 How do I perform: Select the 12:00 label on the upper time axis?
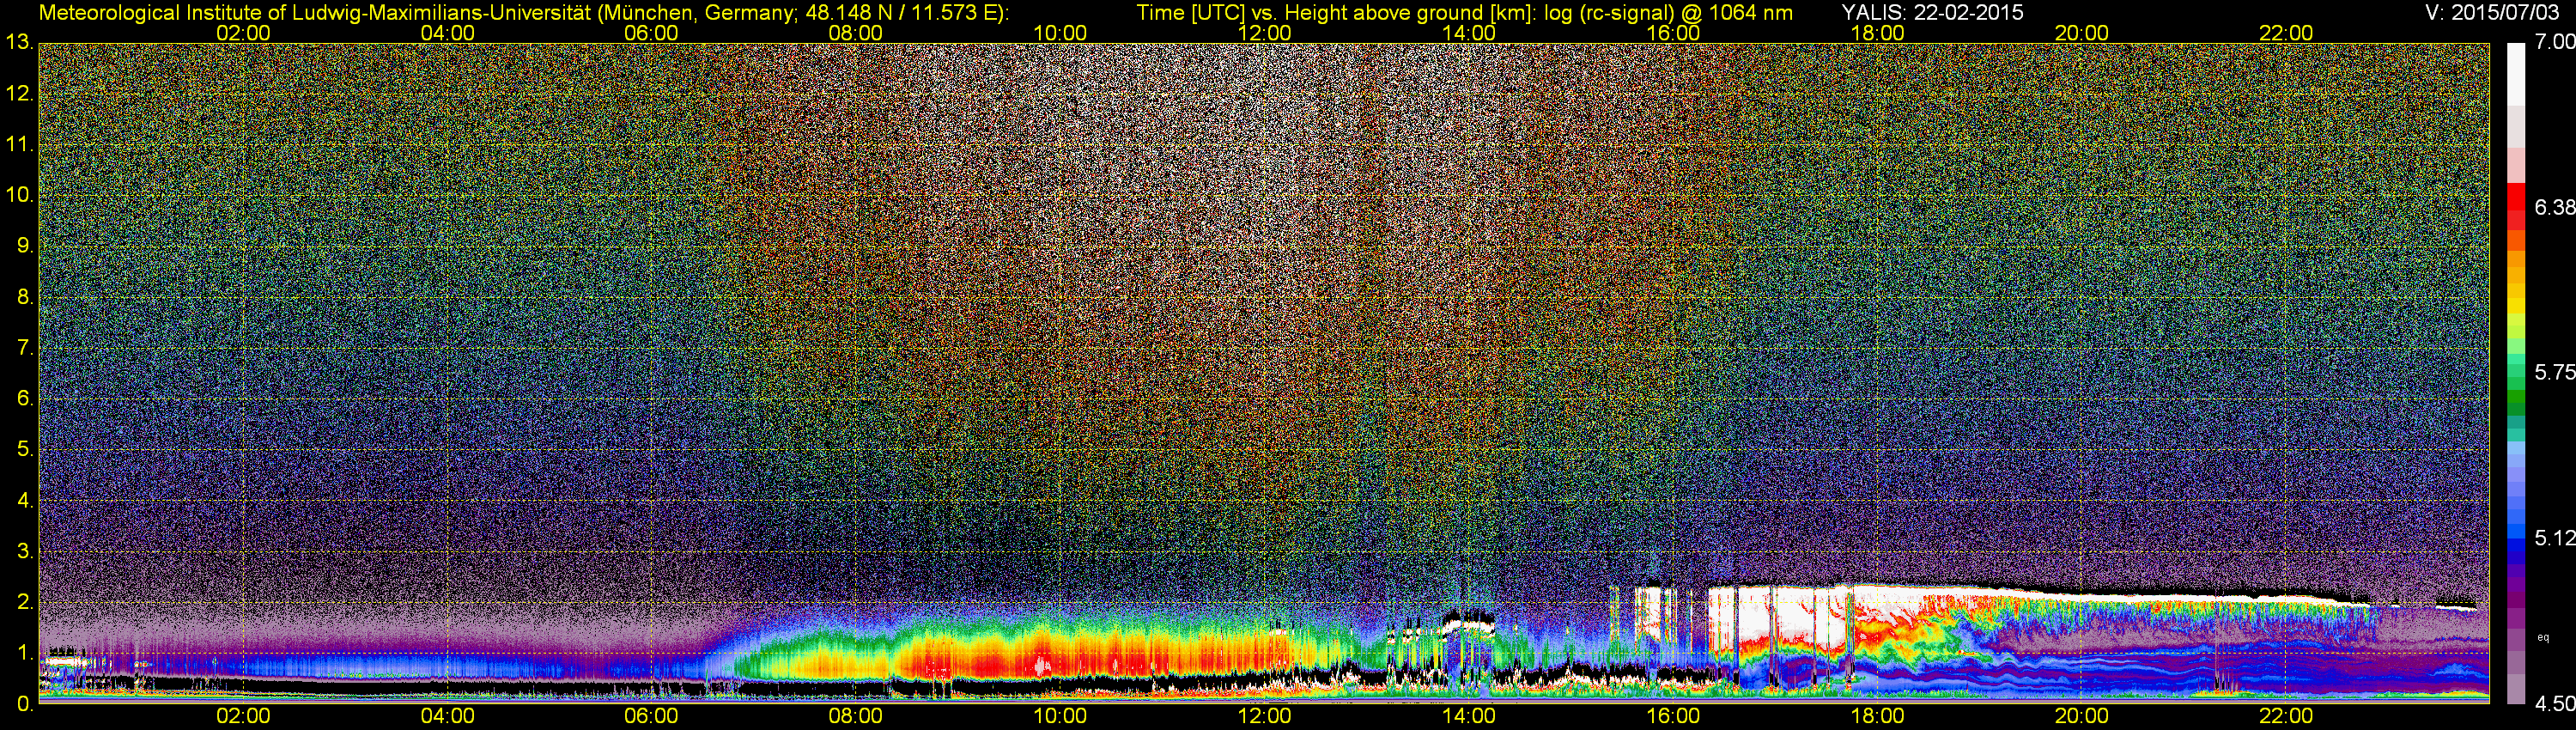pos(1264,33)
